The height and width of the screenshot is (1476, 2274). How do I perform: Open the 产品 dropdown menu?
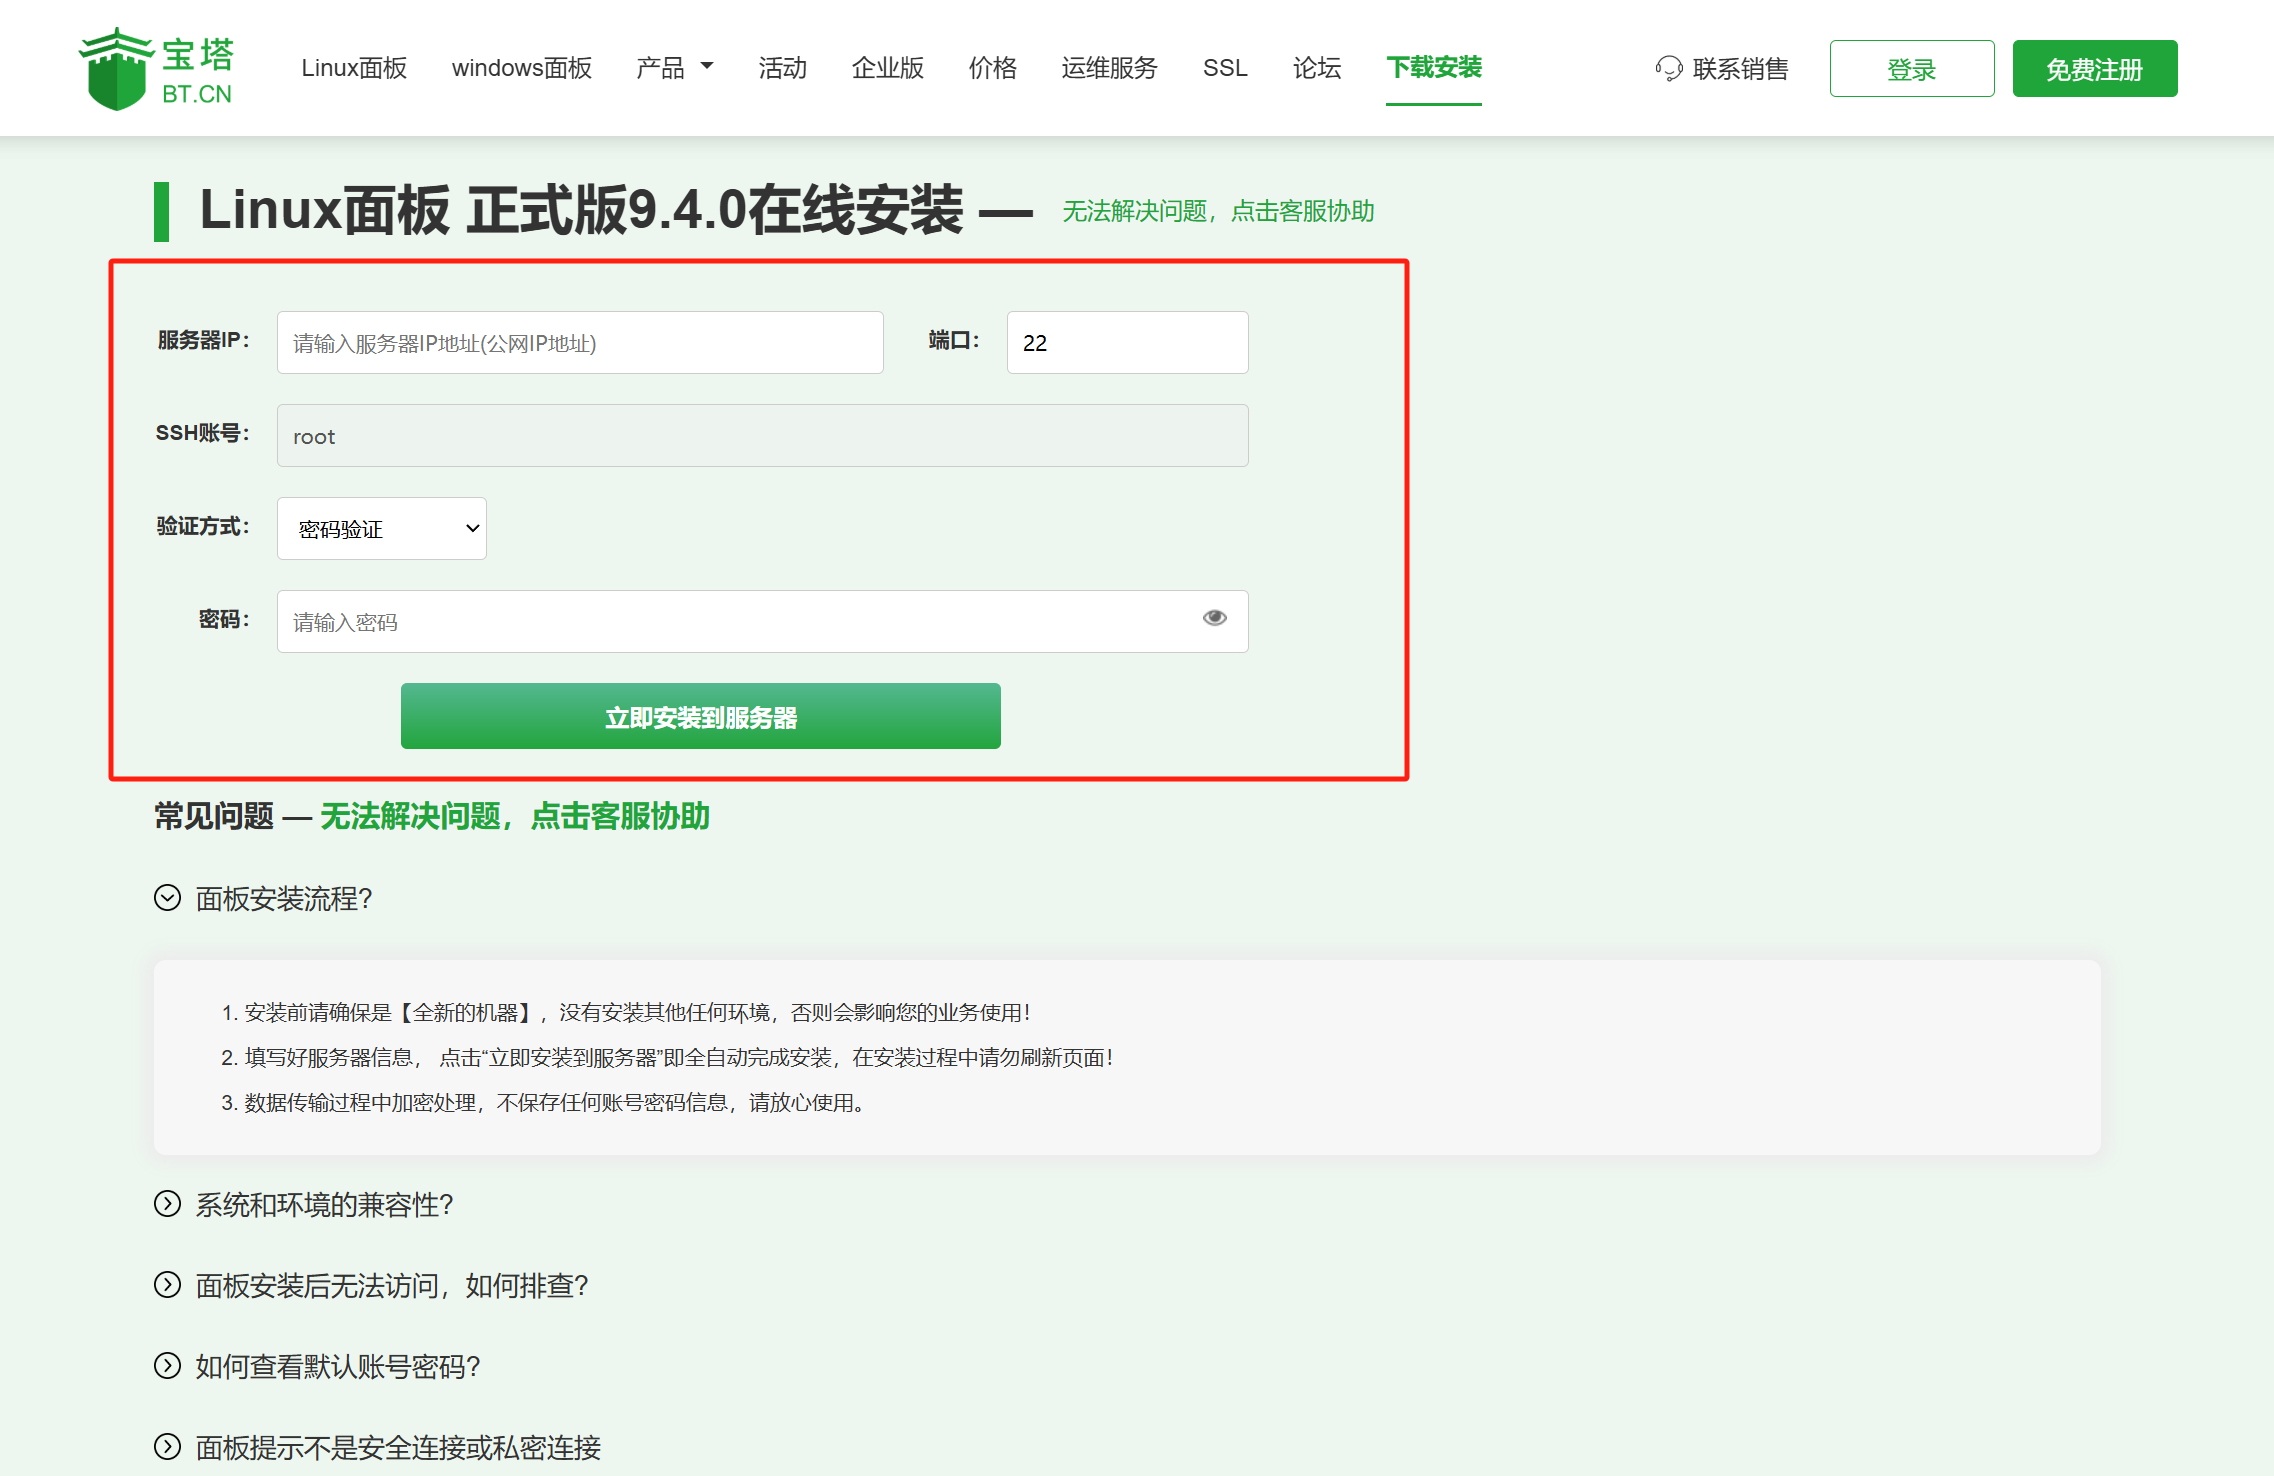click(x=674, y=68)
